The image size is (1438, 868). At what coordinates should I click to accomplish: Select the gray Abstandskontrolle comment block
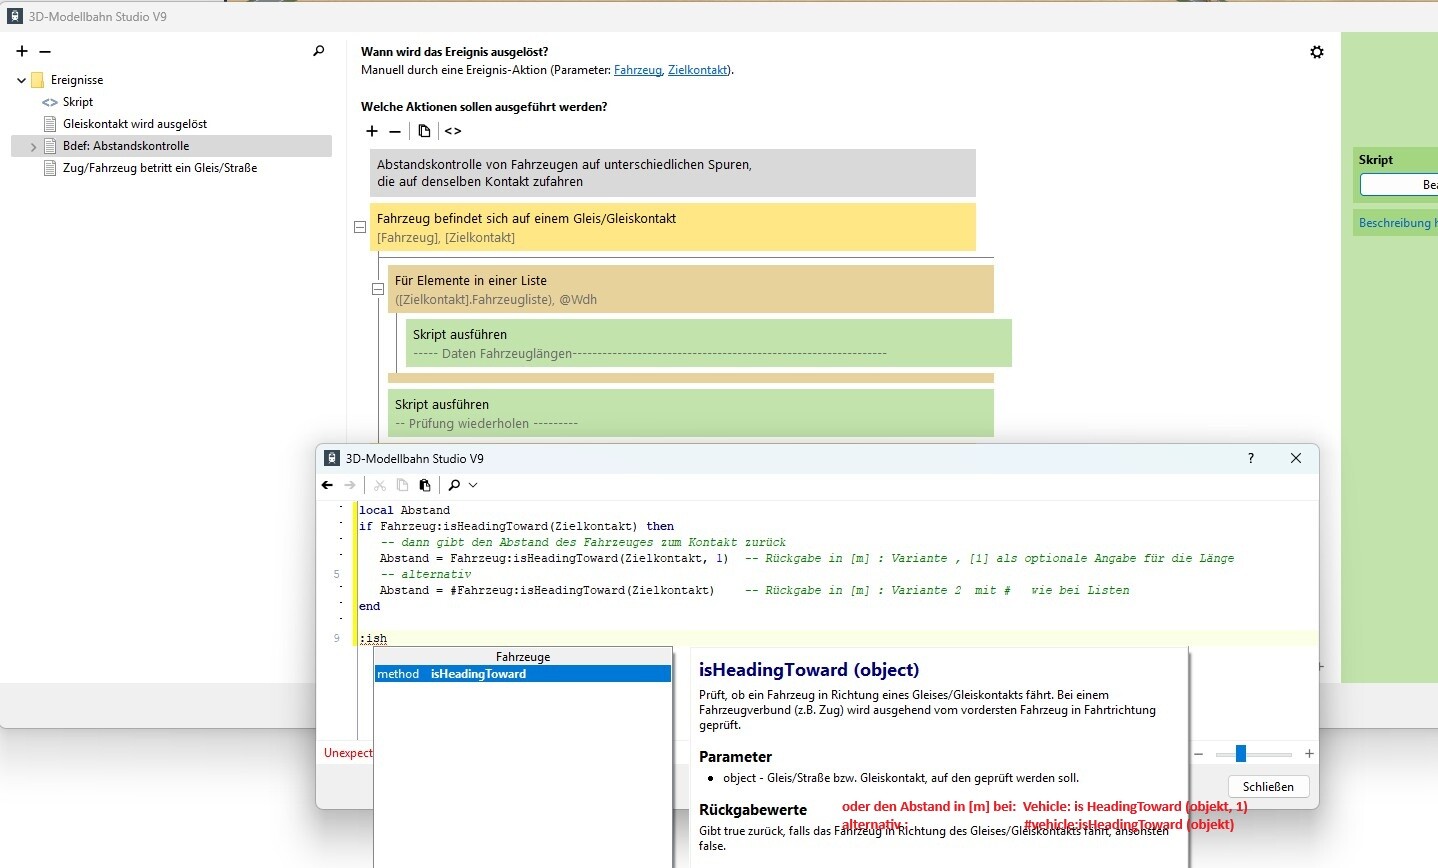(x=673, y=173)
